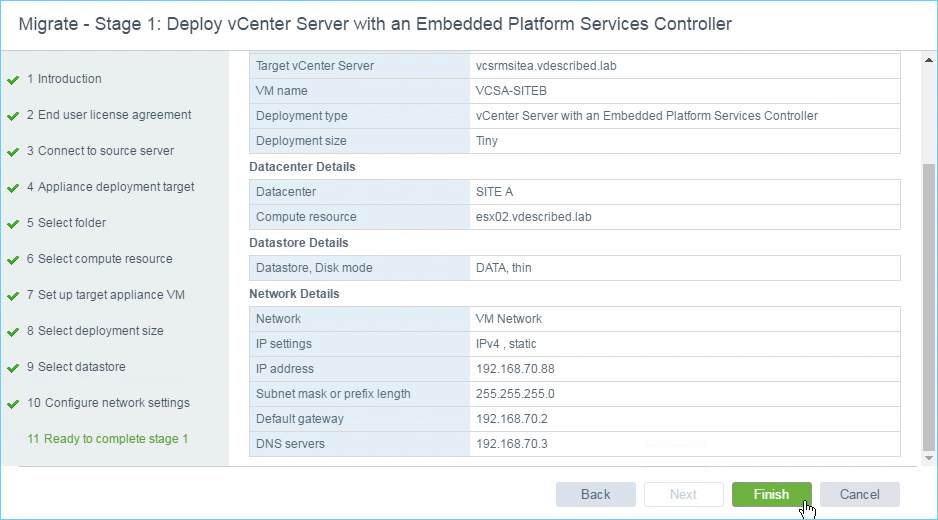Click the DNS servers value 192.168.70.3
This screenshot has width=938, height=520.
coord(511,444)
